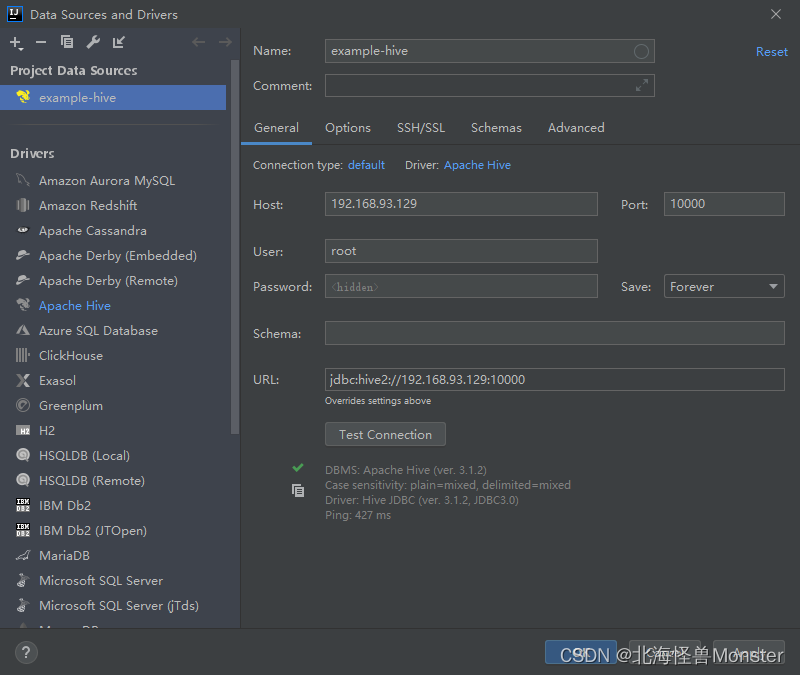
Task: Focus the Password input field
Action: pos(461,286)
